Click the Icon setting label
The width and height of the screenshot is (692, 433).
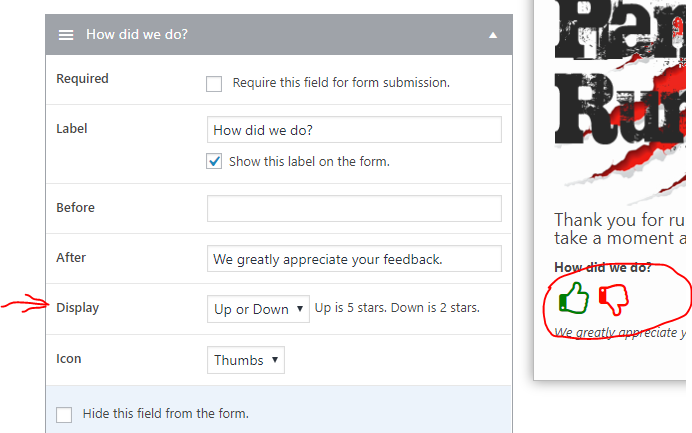pyautogui.click(x=69, y=358)
